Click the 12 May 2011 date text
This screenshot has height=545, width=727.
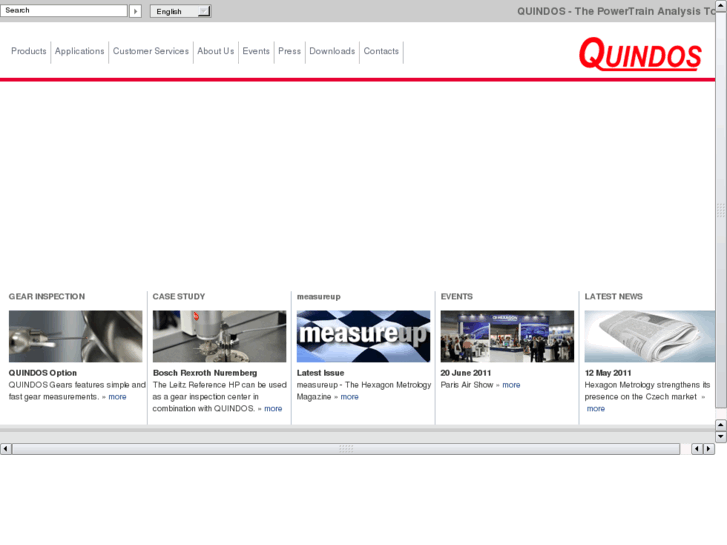click(608, 373)
